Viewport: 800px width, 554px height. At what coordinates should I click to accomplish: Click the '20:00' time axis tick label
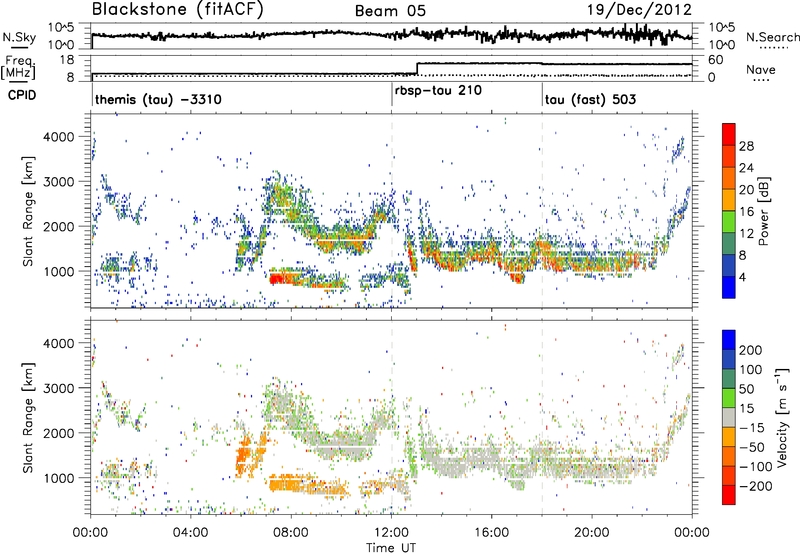tap(592, 533)
